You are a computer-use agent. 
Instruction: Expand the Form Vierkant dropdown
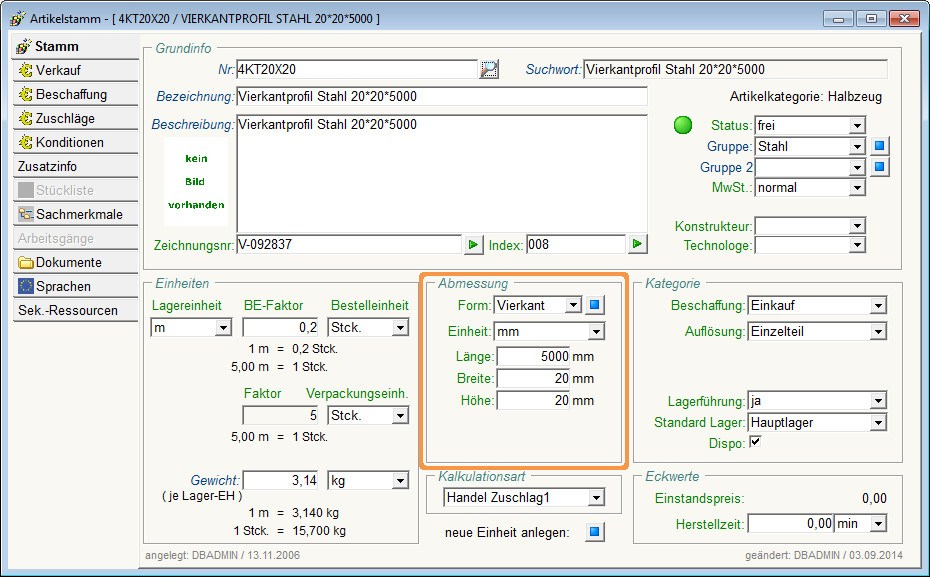573,305
